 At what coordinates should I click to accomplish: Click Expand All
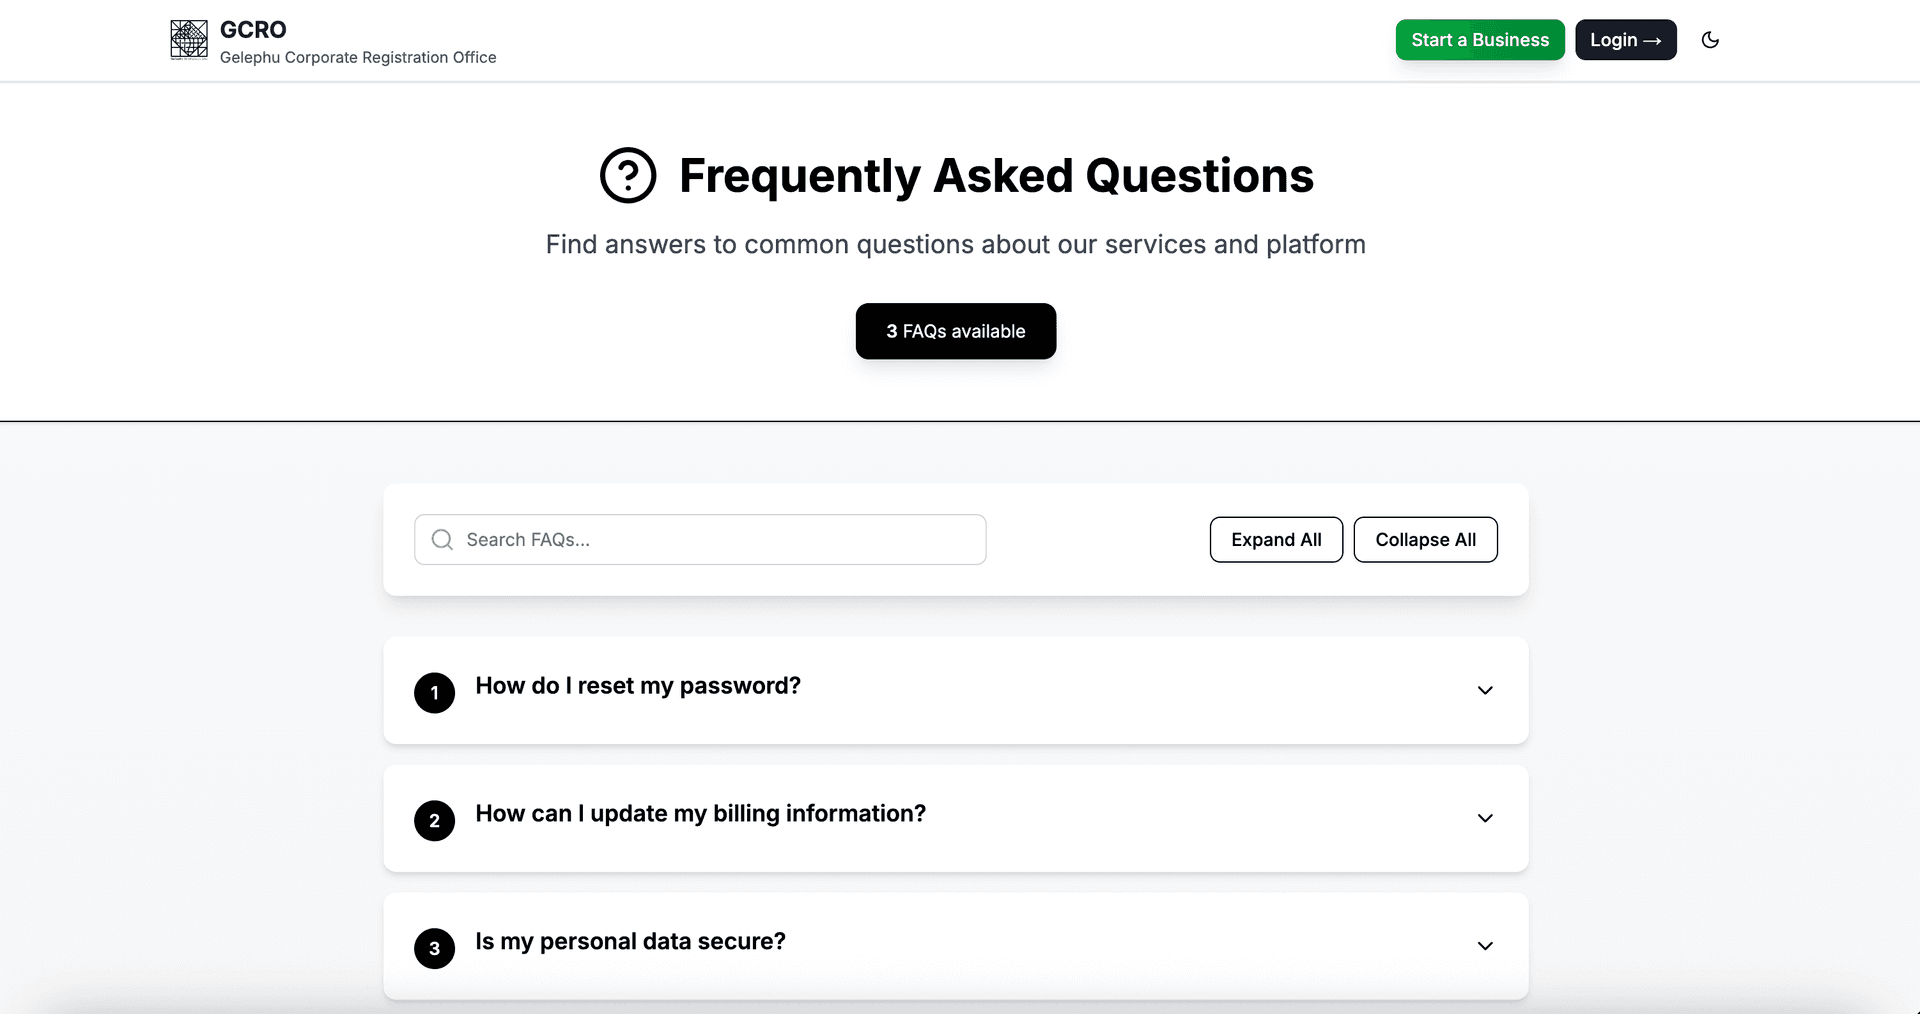tap(1276, 539)
